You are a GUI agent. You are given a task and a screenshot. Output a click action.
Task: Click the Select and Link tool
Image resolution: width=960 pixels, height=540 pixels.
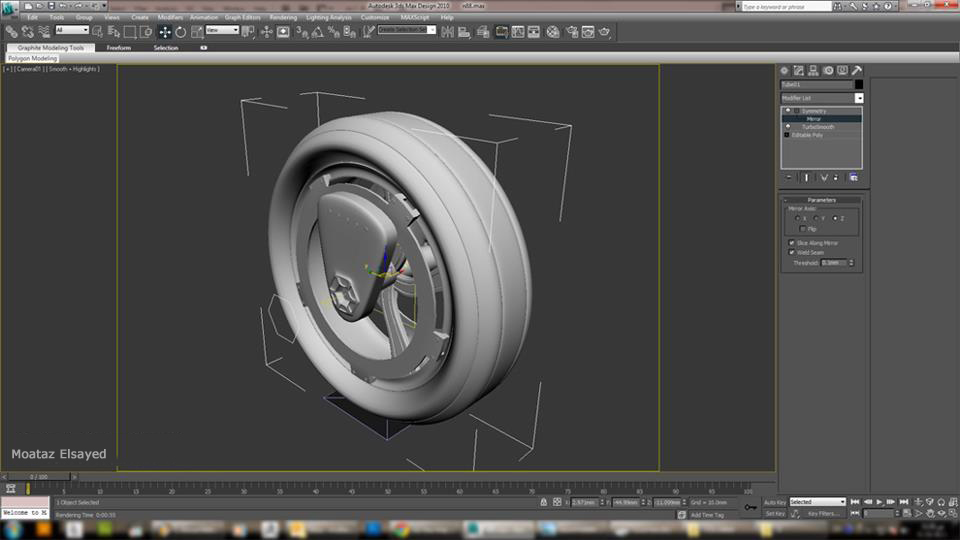(x=11, y=32)
